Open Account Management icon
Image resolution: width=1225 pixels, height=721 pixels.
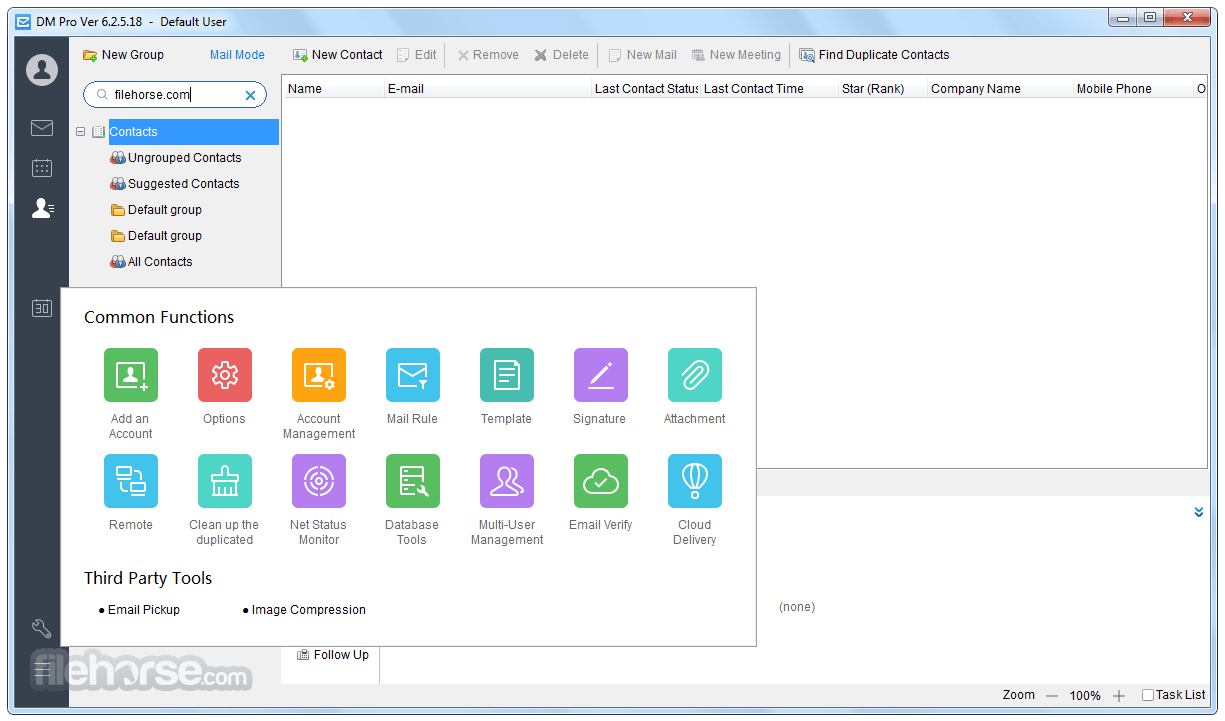(x=319, y=375)
